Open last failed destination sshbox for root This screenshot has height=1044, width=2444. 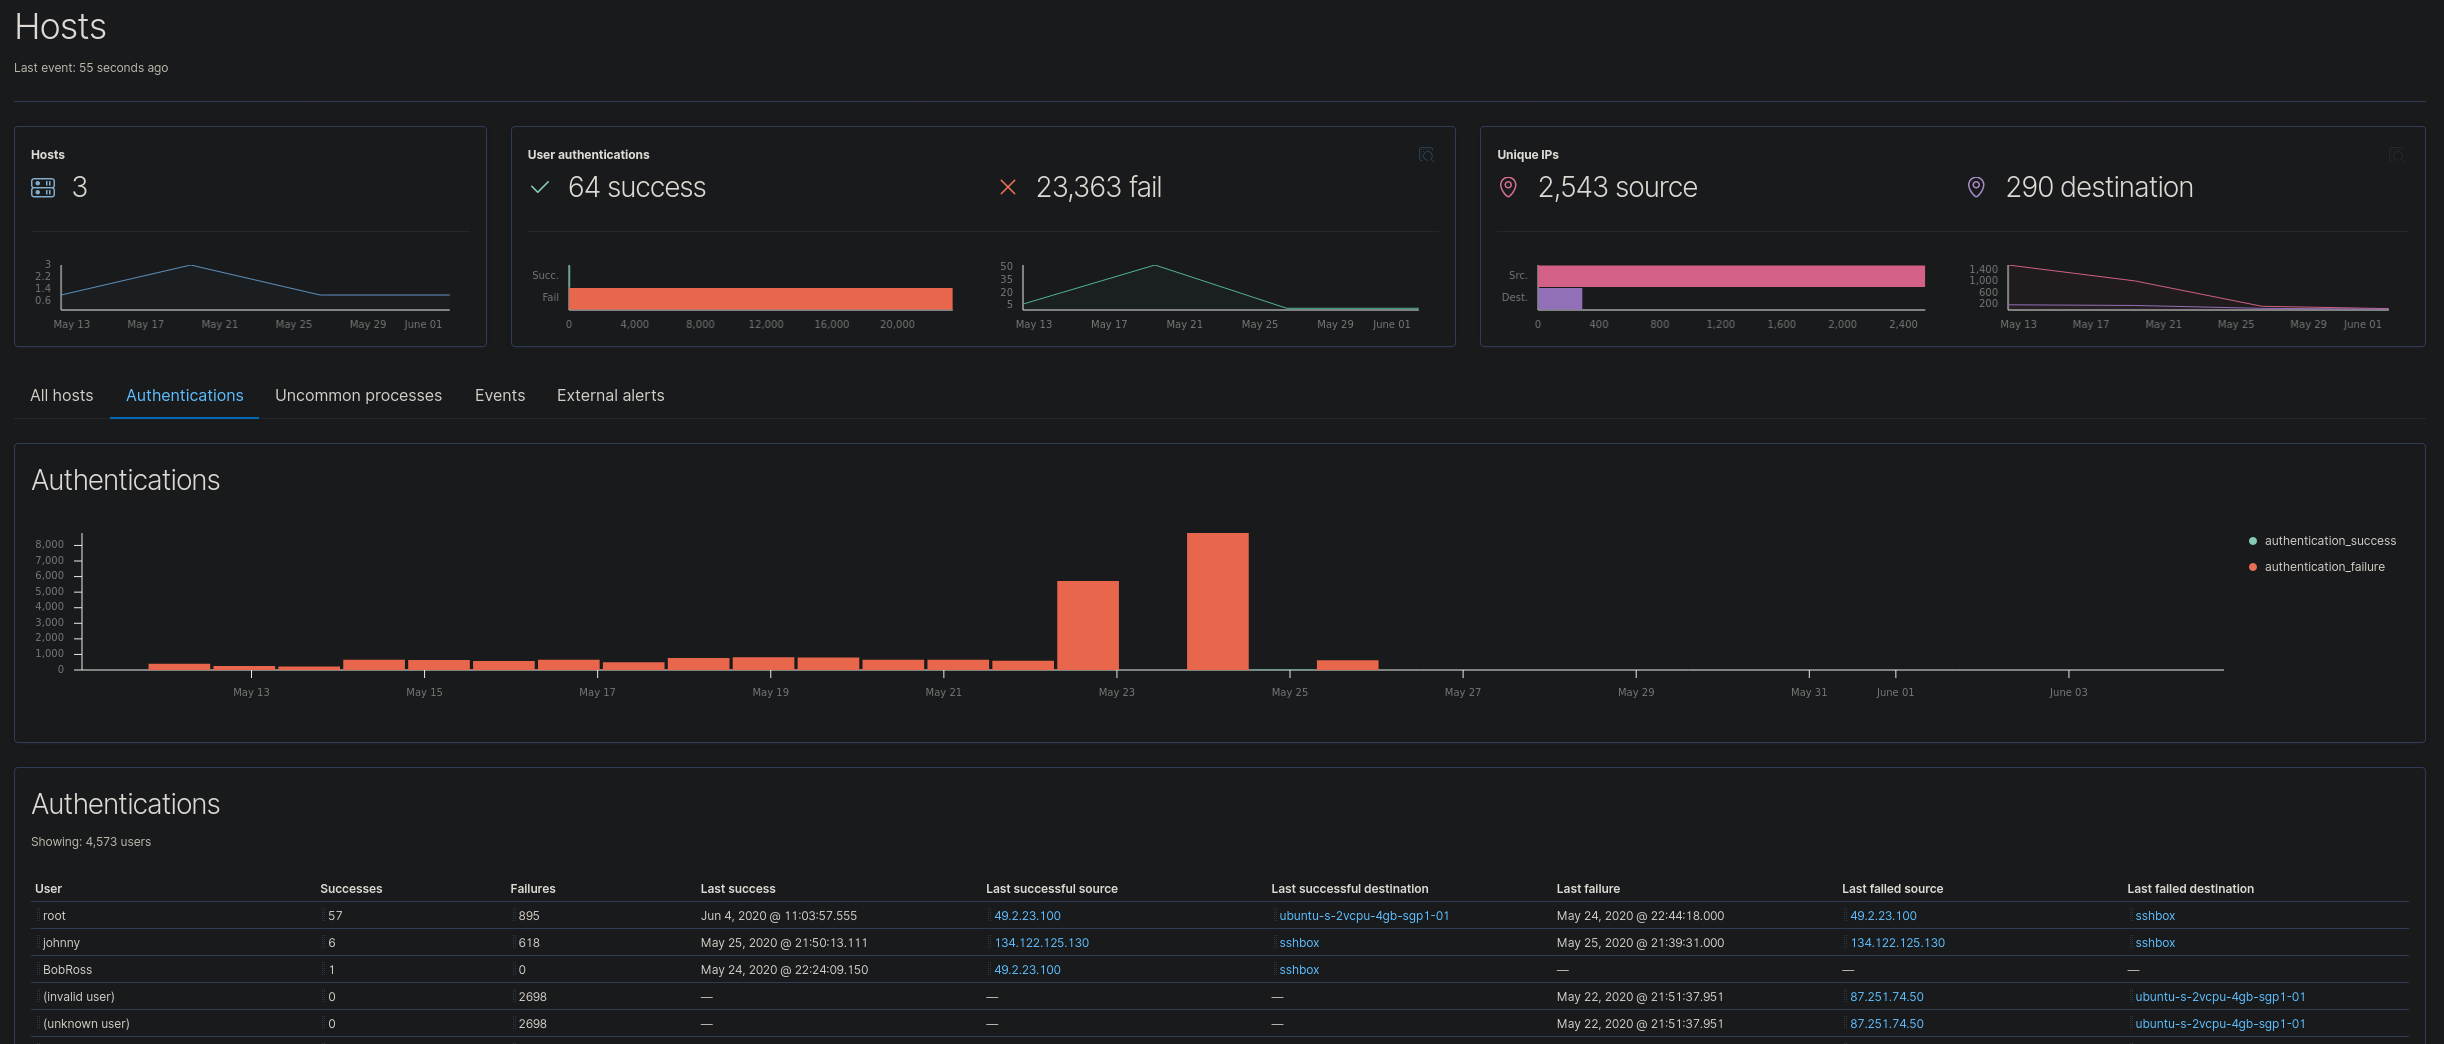point(2155,916)
